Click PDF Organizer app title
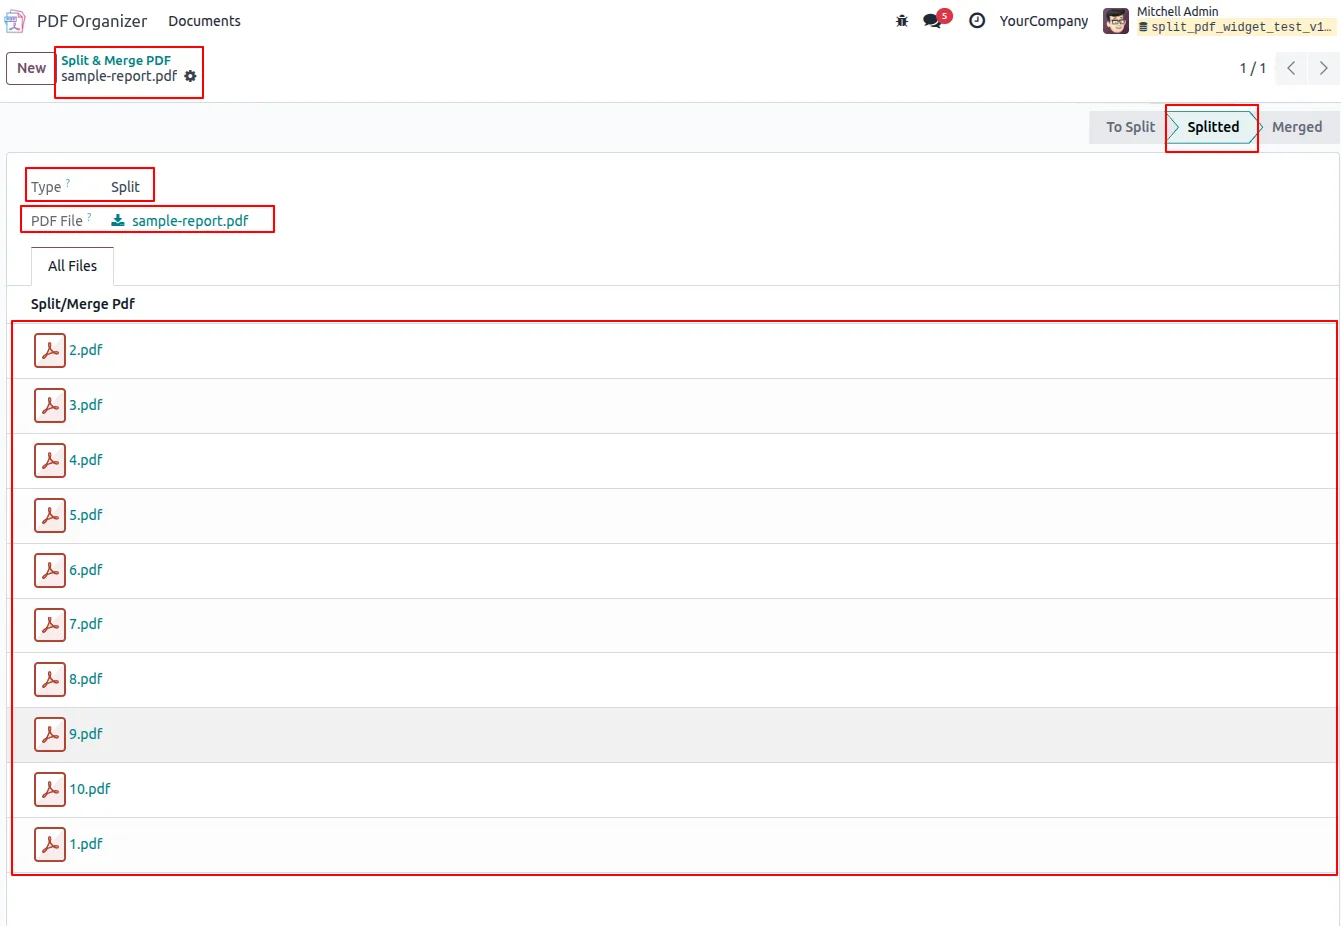The width and height of the screenshot is (1341, 926). click(92, 21)
